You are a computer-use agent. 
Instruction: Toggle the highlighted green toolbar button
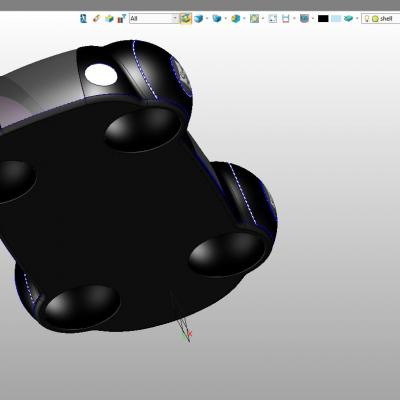(x=186, y=18)
